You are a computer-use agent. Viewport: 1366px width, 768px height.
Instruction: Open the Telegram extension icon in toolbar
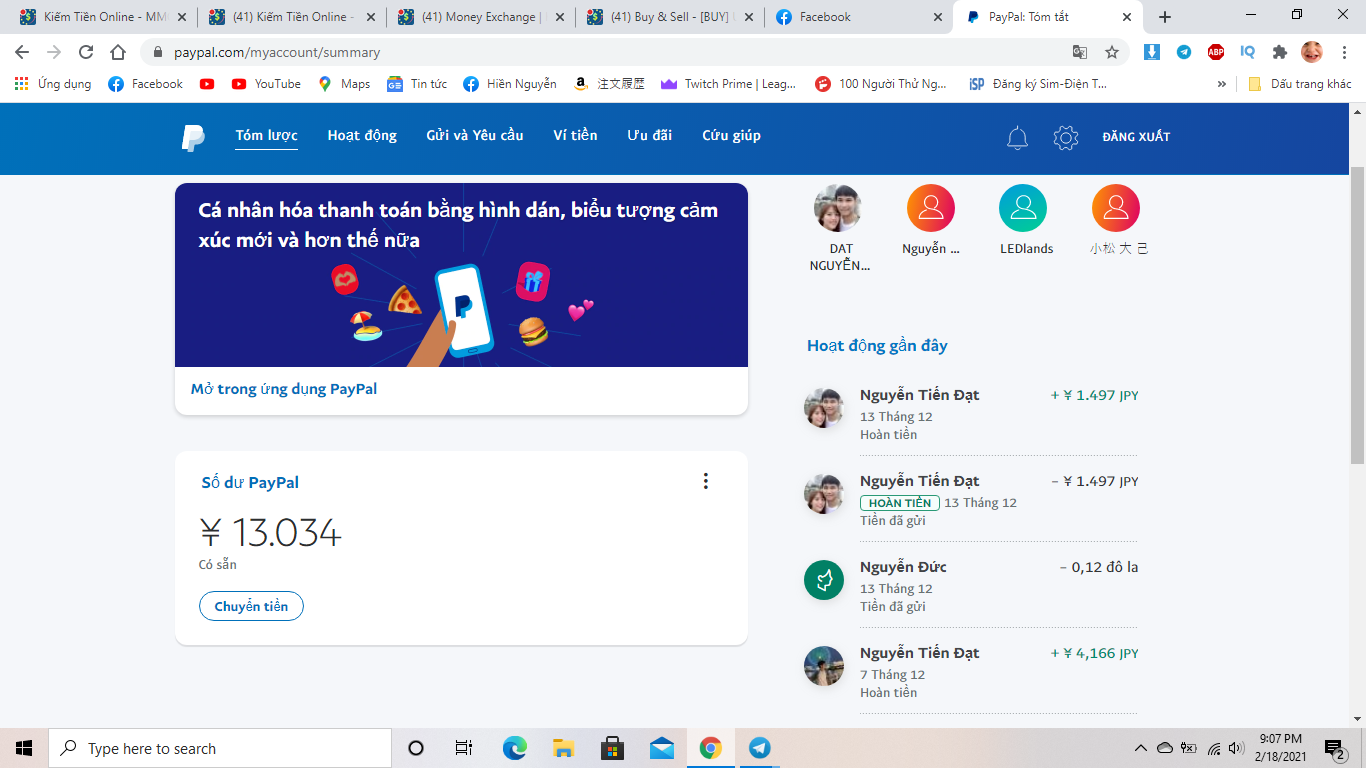pyautogui.click(x=1184, y=52)
